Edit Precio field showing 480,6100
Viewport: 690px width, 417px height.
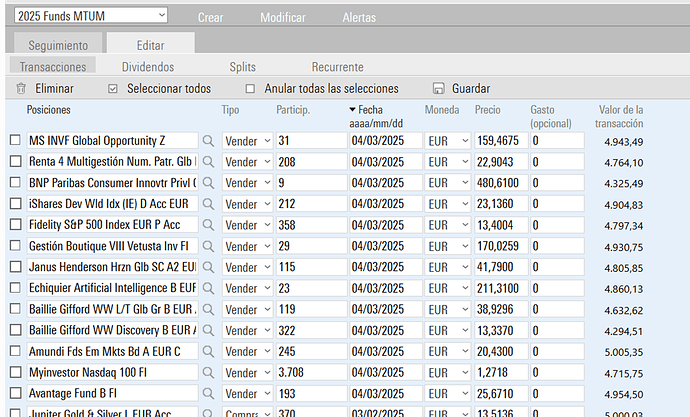pos(501,183)
